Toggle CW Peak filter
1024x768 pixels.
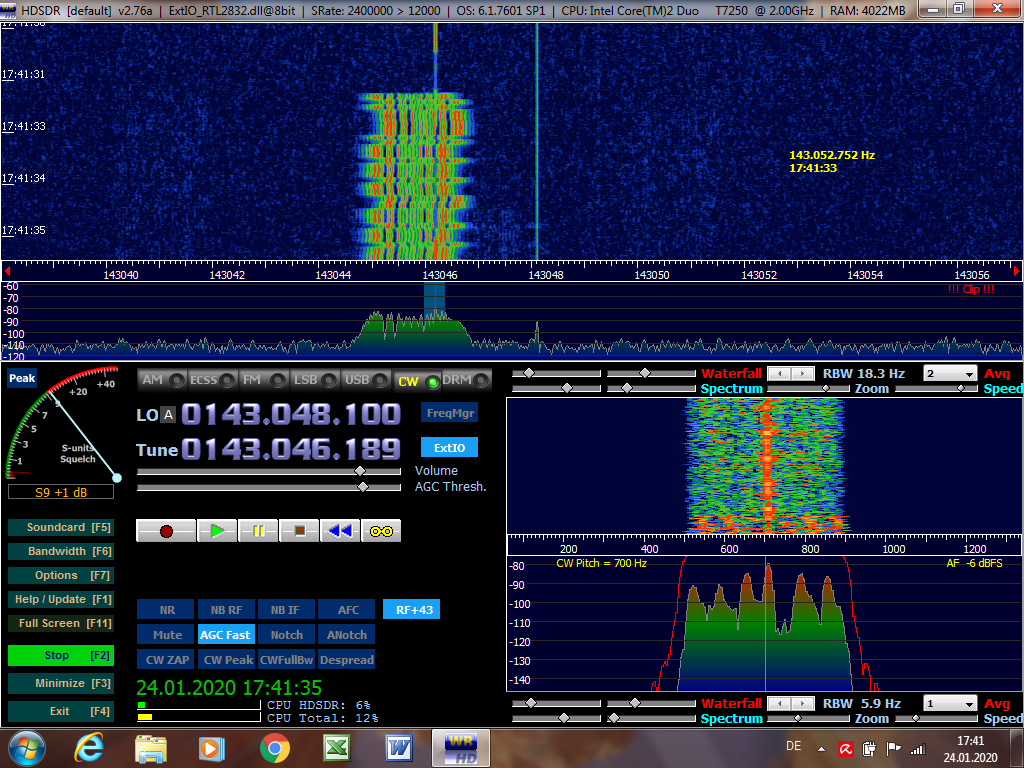tap(226, 660)
